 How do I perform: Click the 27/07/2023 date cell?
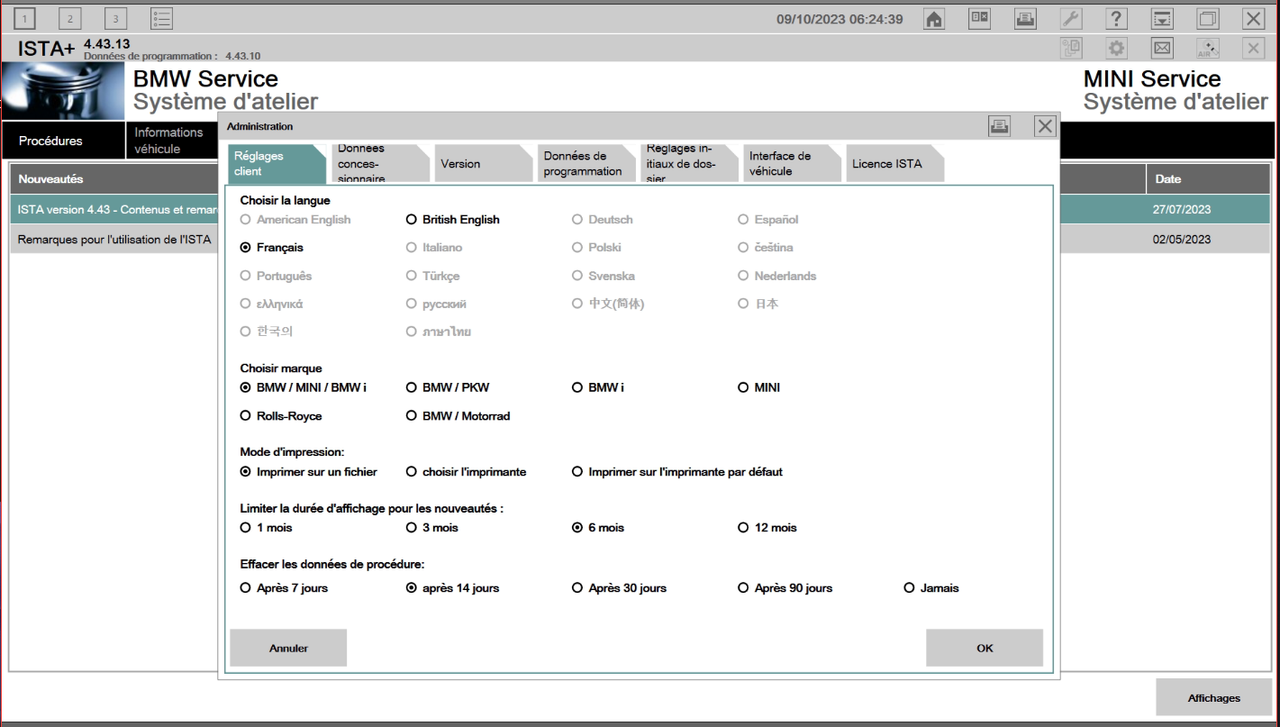1182,209
